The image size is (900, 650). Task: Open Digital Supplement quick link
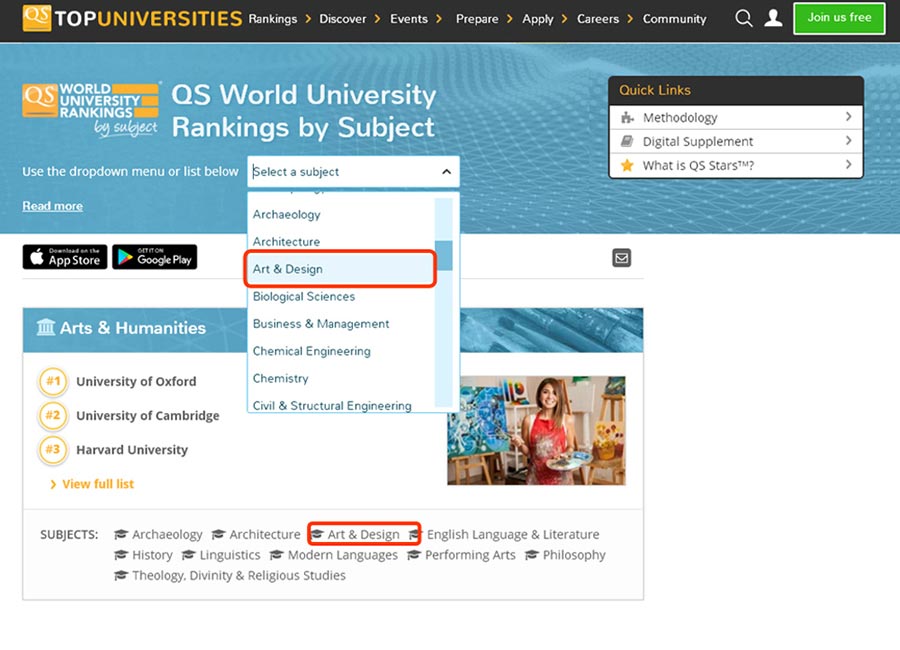(x=736, y=141)
